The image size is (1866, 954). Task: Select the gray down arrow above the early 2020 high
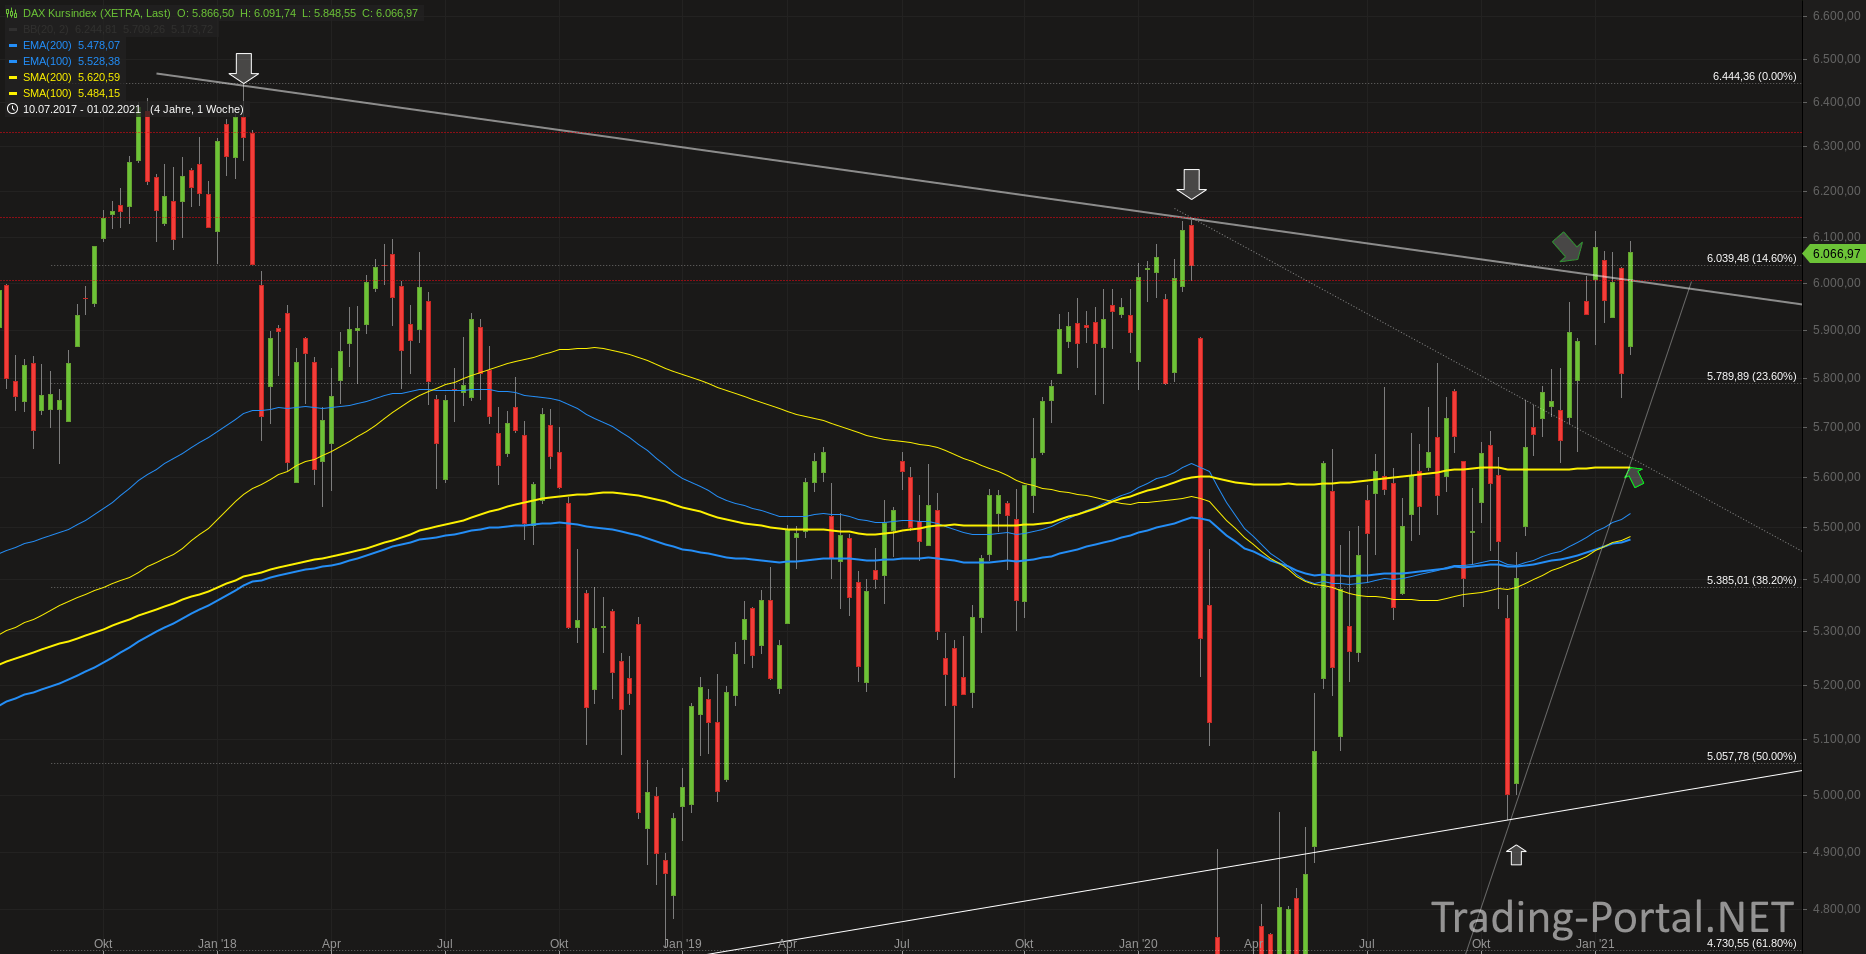coord(1190,184)
